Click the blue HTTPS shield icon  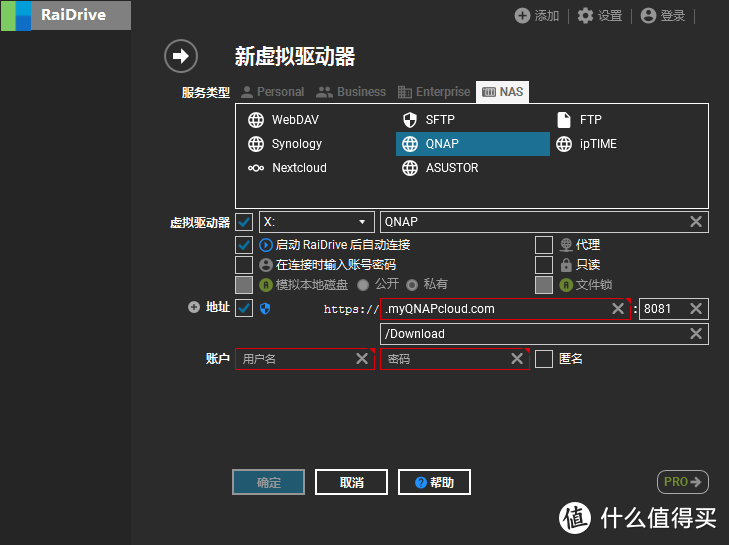pyautogui.click(x=265, y=308)
